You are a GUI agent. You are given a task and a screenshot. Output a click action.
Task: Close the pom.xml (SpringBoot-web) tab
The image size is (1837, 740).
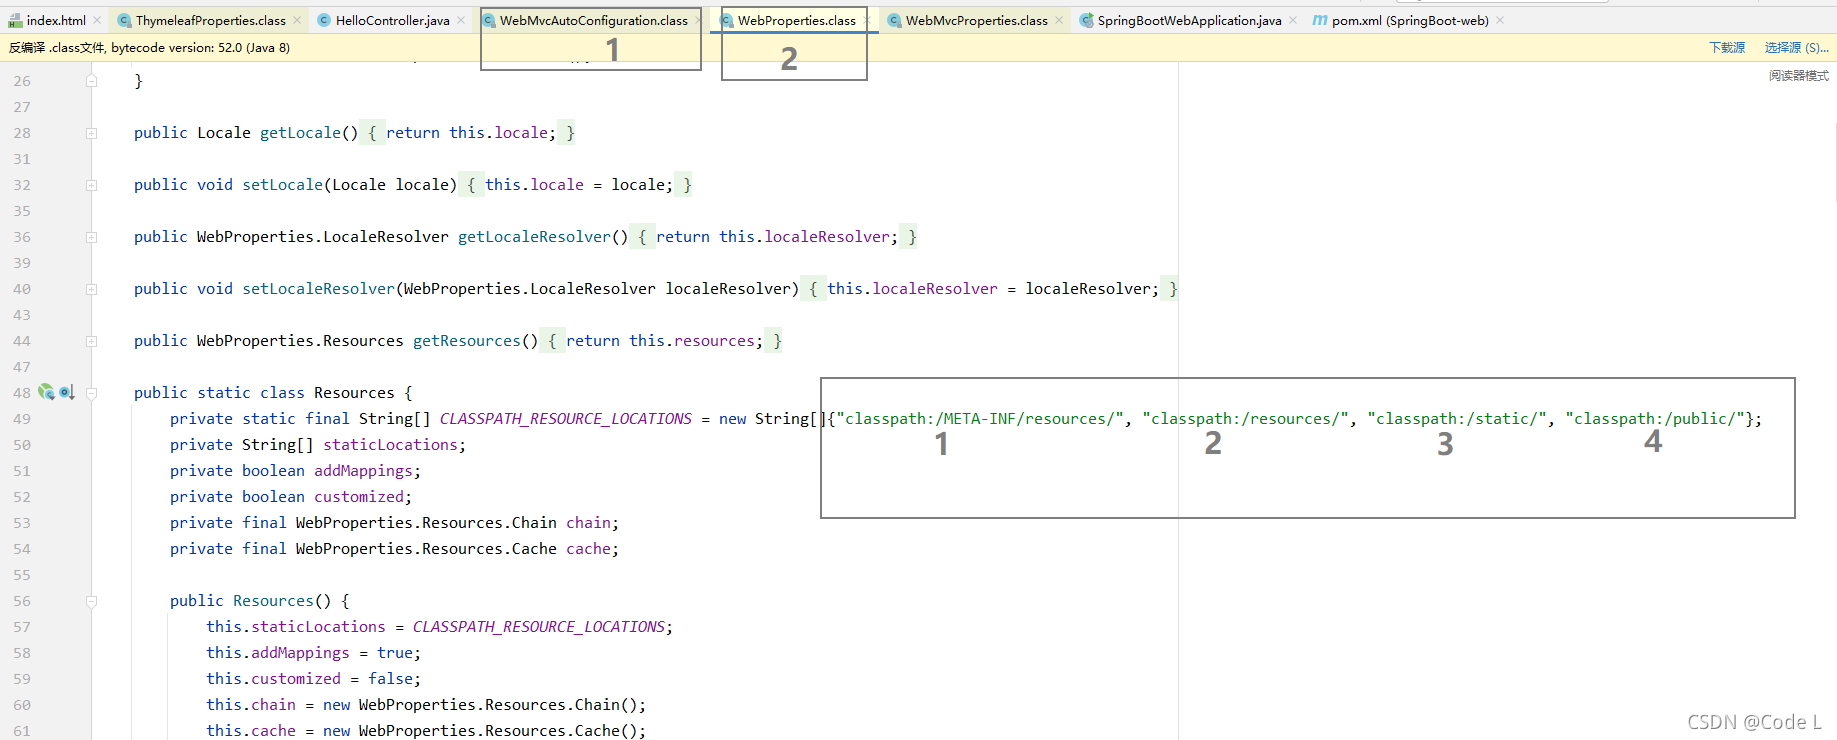coord(1500,20)
